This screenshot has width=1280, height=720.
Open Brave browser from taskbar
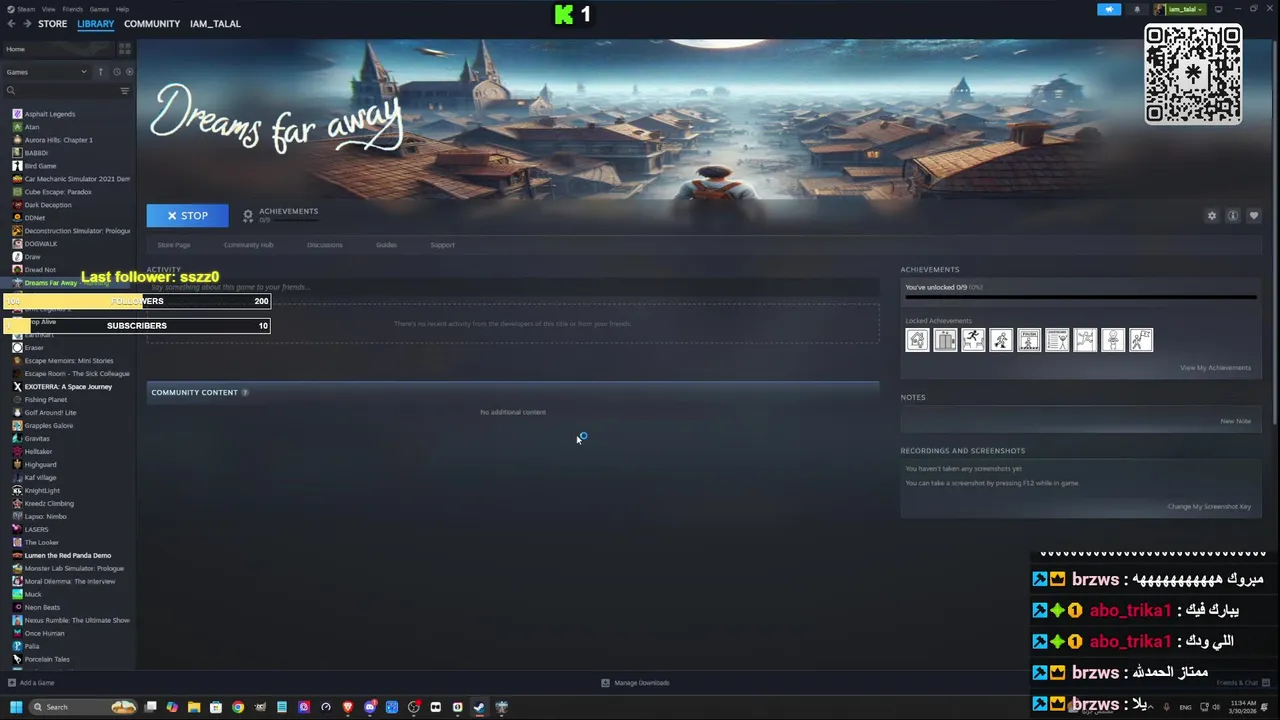pos(348,707)
